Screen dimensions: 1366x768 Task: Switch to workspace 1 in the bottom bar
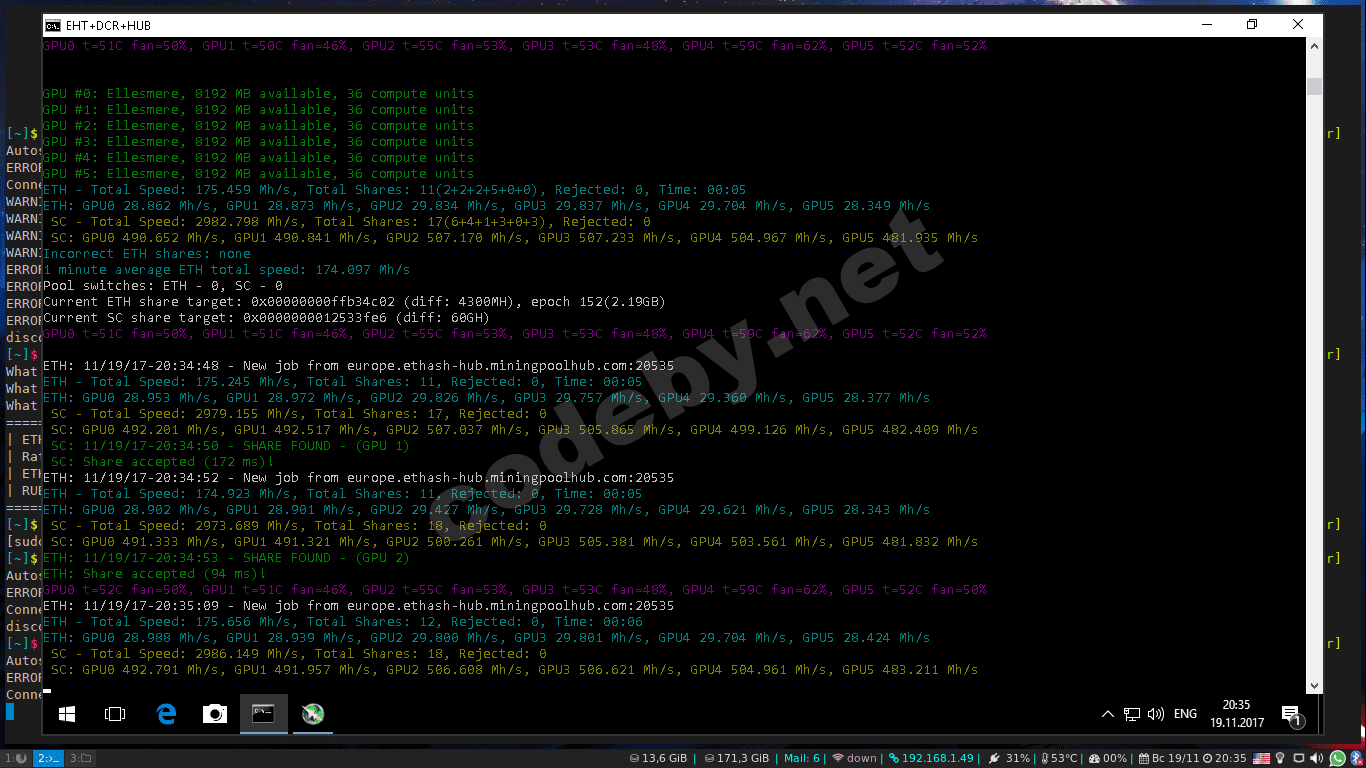coord(15,759)
